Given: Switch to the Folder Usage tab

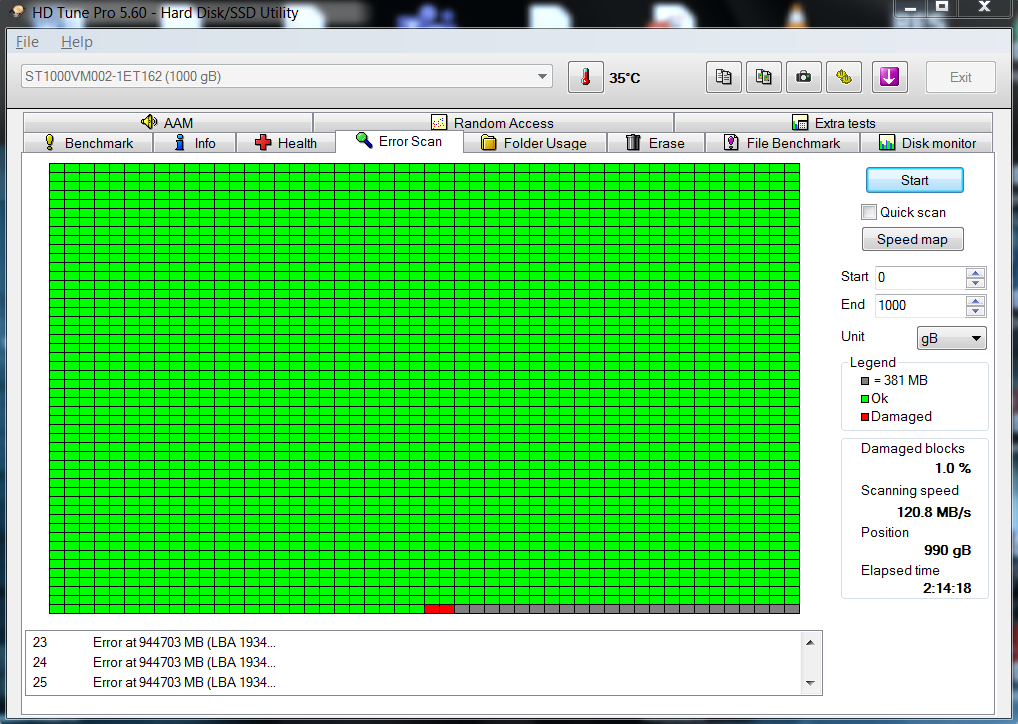Looking at the screenshot, I should click(x=534, y=143).
